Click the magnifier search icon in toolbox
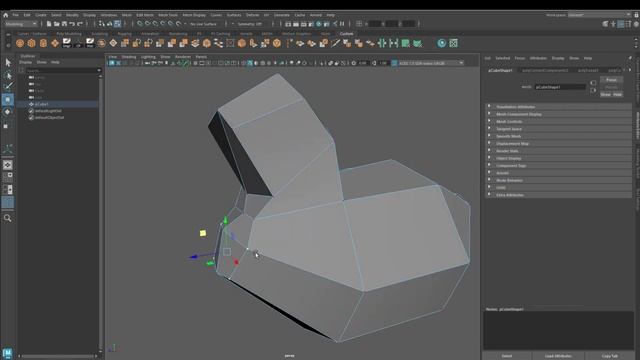The height and width of the screenshot is (360, 640). [7, 218]
